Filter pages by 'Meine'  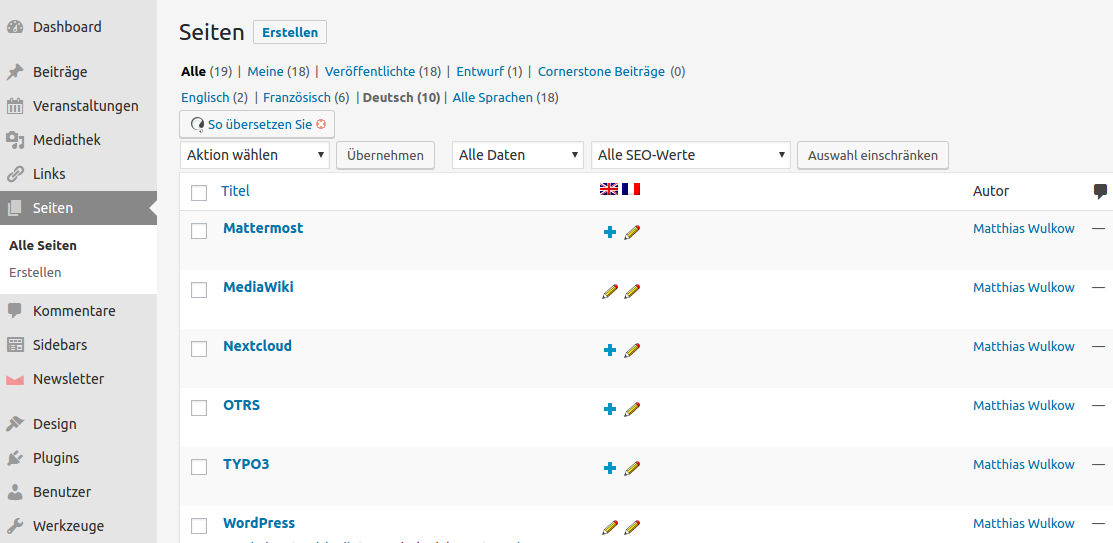(265, 72)
